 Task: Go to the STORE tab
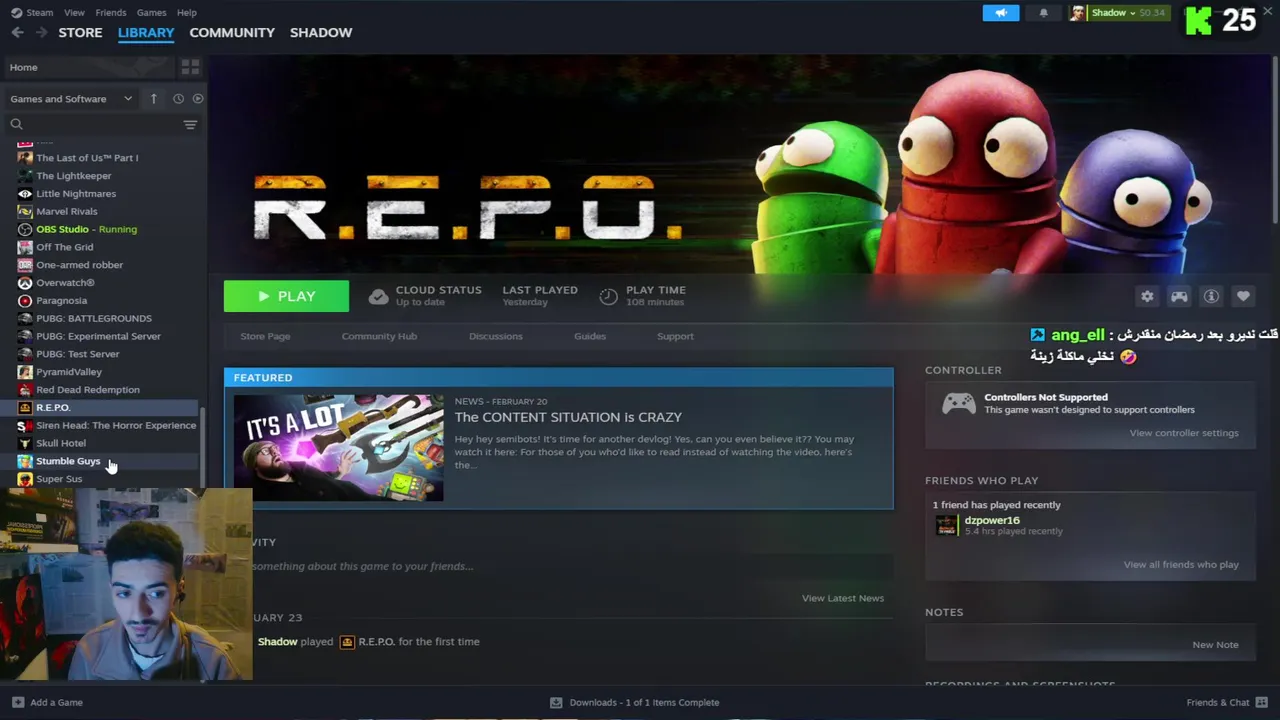point(80,32)
